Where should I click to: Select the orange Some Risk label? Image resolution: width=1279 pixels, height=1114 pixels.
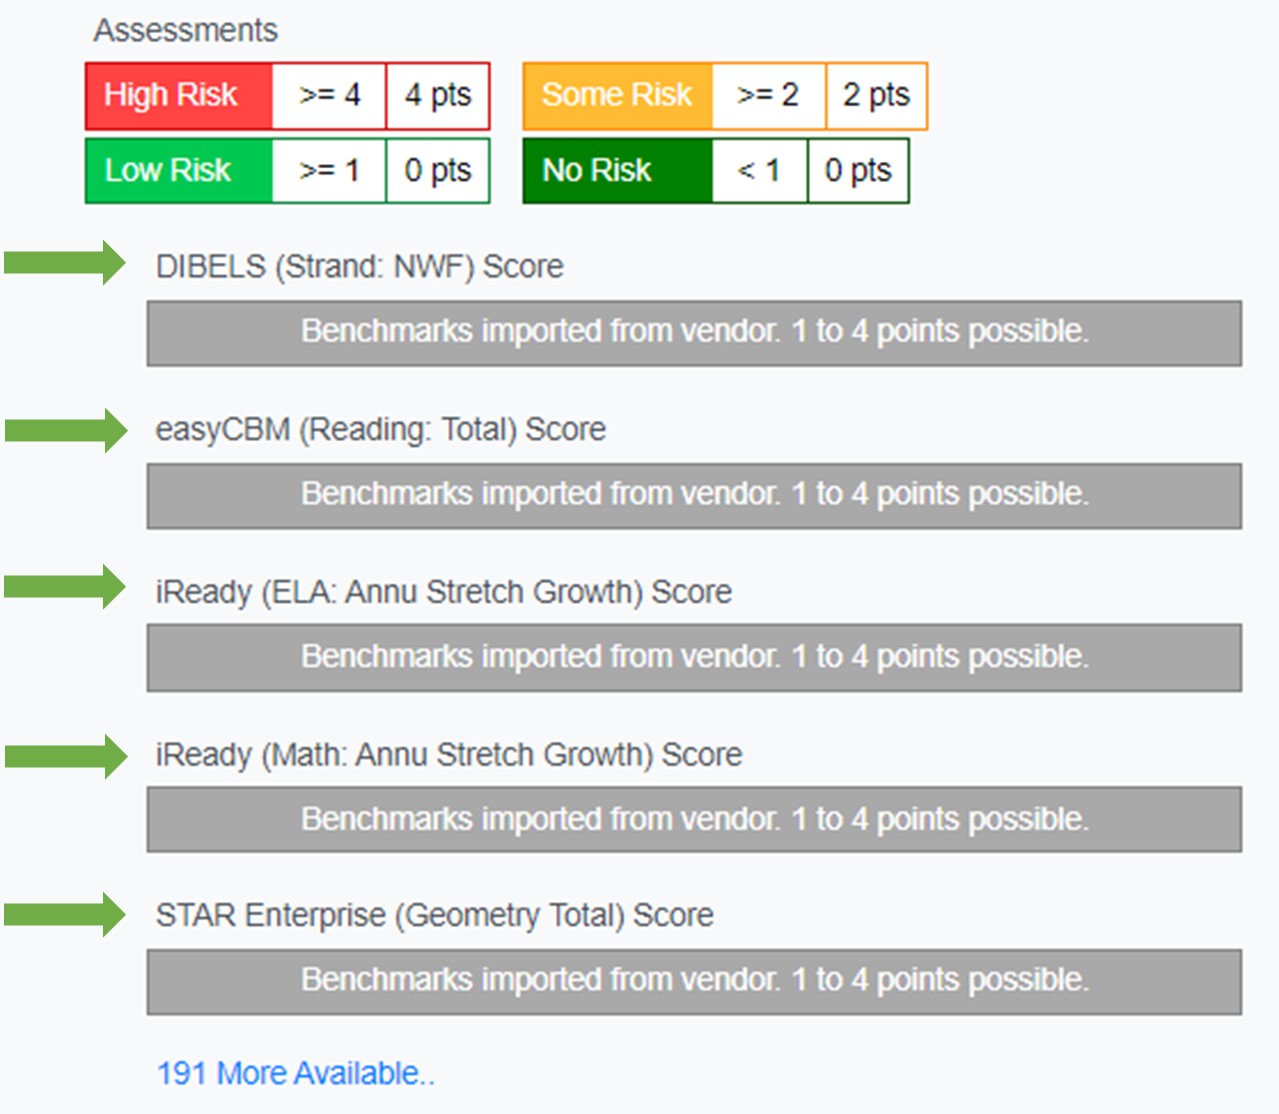(617, 96)
